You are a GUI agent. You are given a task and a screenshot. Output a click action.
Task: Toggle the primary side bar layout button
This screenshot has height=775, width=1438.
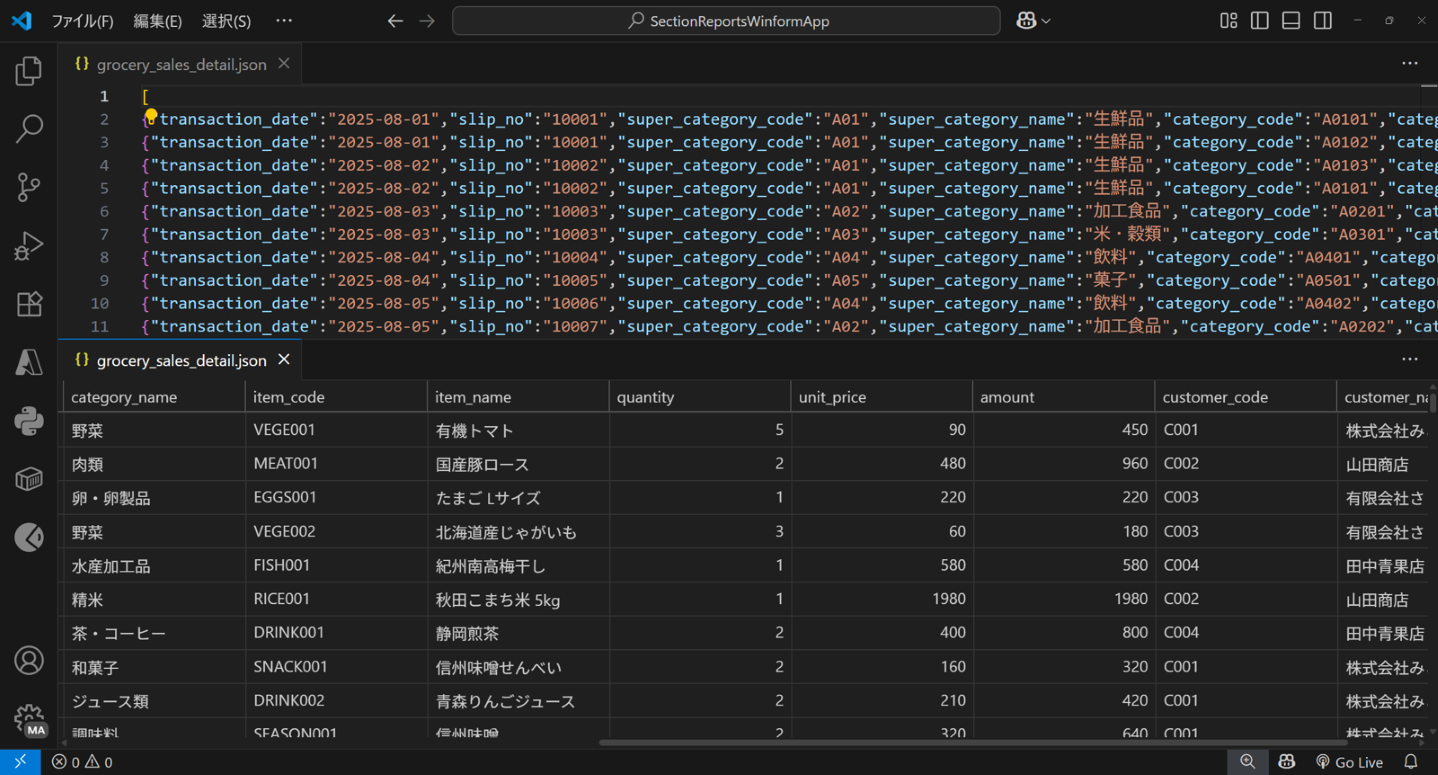1260,21
